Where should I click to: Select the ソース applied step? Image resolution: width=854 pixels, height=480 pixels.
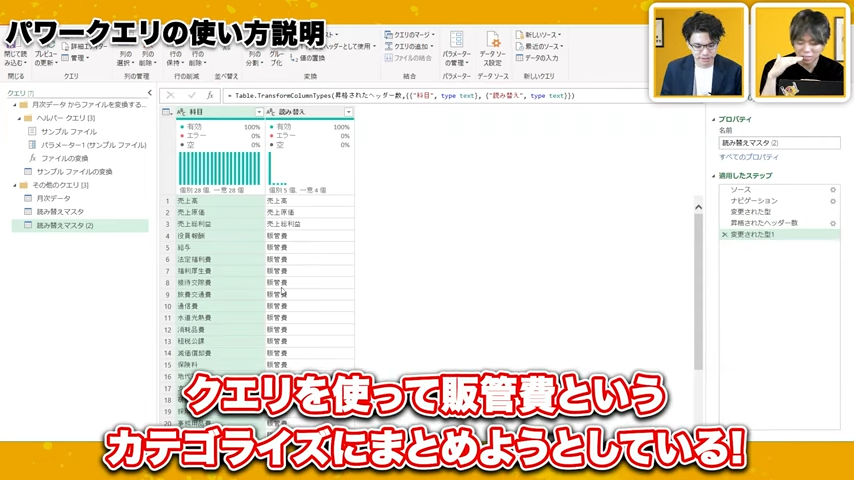click(779, 190)
